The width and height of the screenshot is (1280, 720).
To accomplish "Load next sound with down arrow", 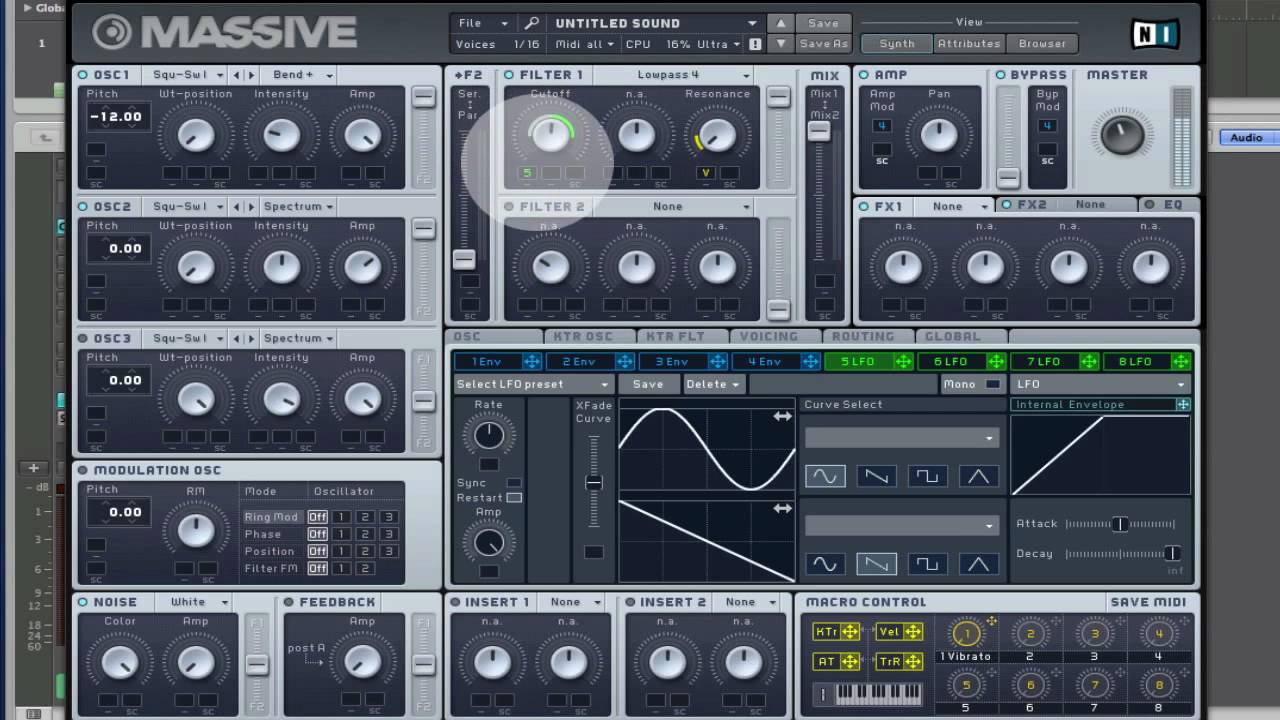I will pos(781,44).
